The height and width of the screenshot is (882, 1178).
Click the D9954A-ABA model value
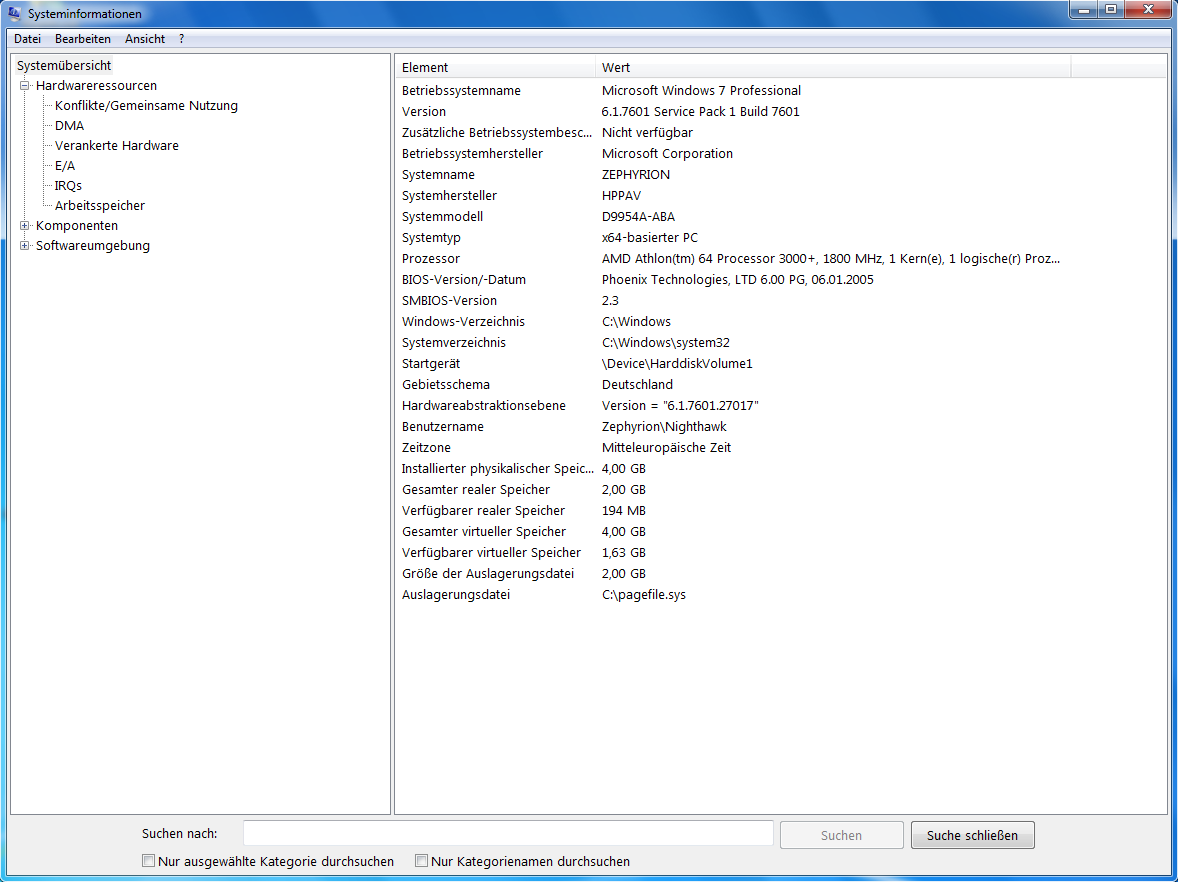click(x=639, y=216)
